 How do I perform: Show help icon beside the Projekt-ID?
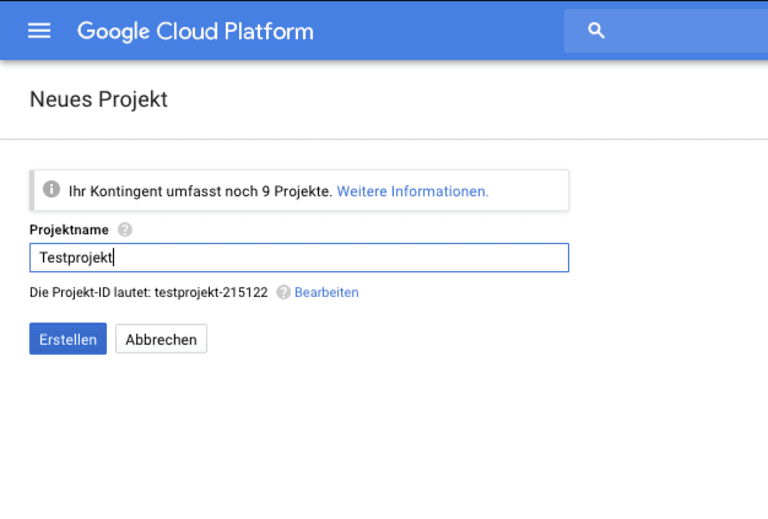[x=283, y=292]
